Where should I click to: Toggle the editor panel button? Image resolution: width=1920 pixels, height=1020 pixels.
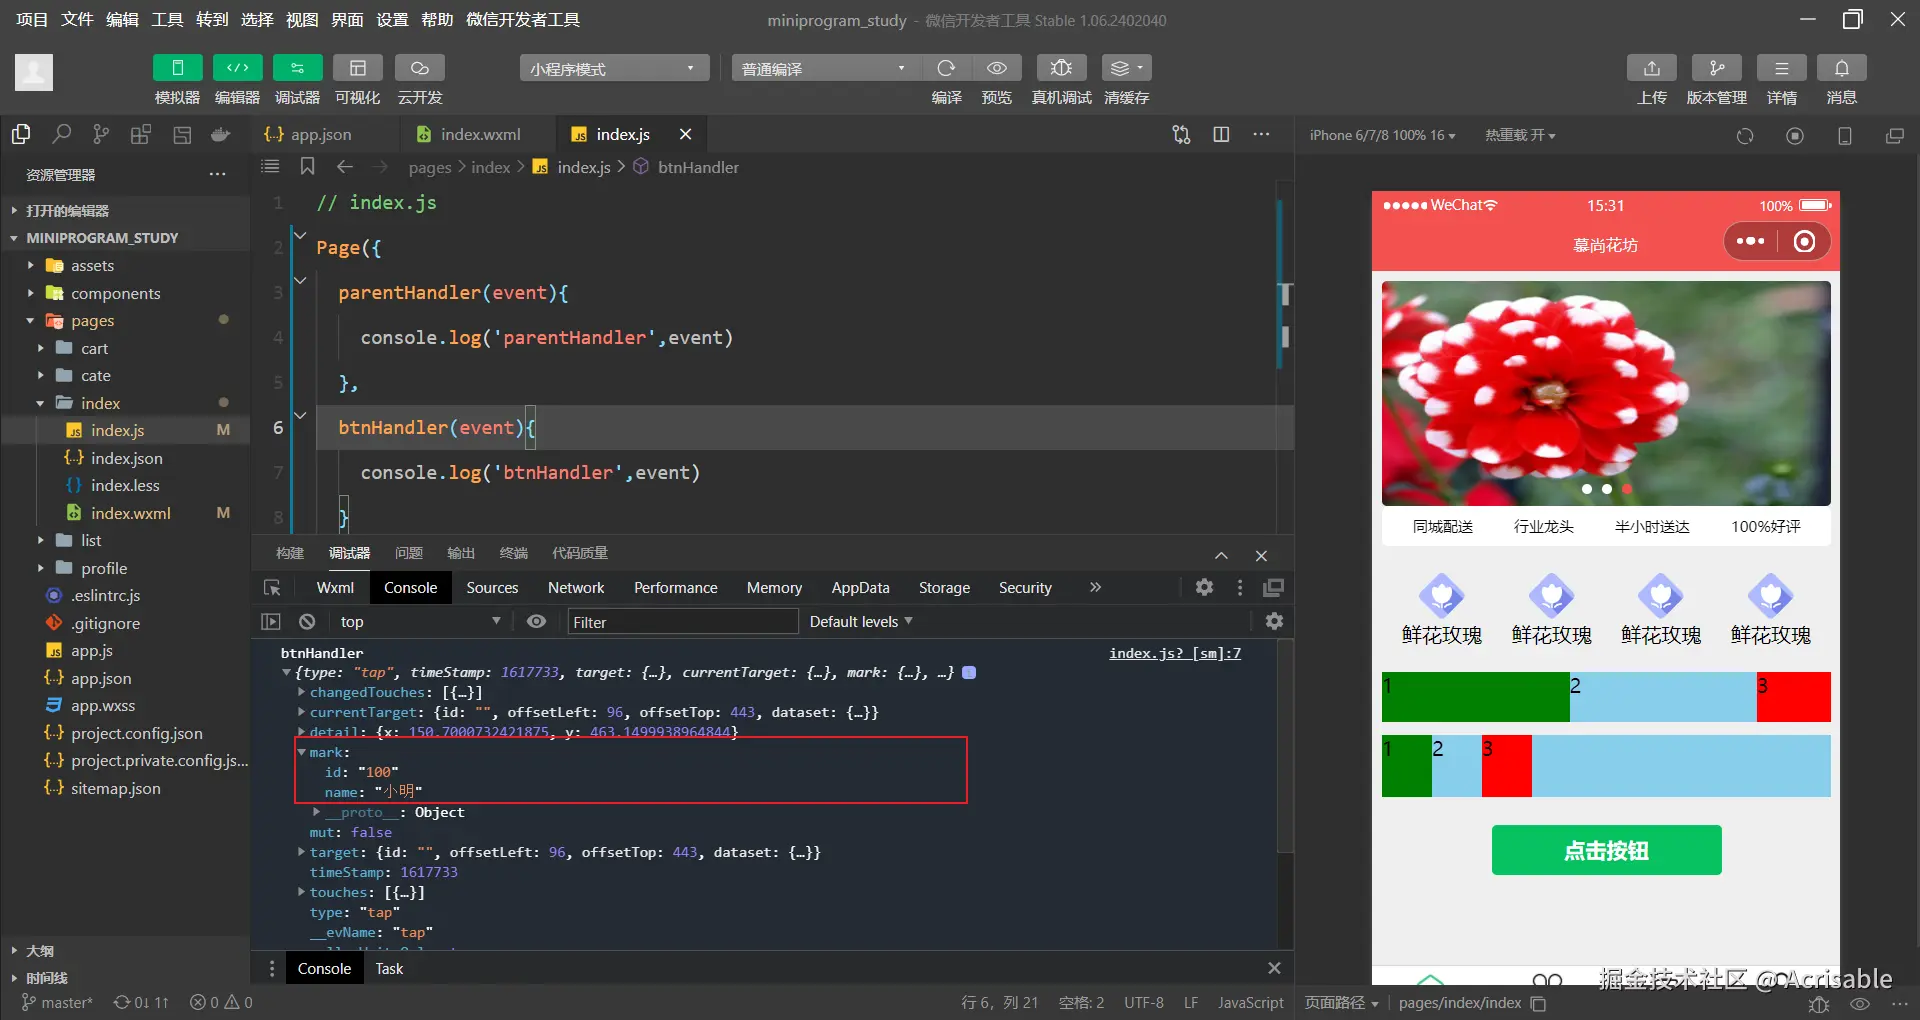coord(237,68)
